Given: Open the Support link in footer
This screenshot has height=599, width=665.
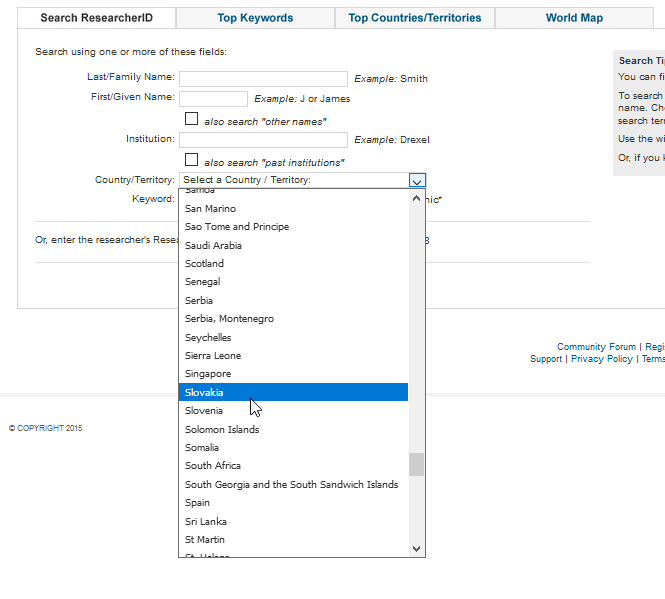Looking at the screenshot, I should pyautogui.click(x=546, y=359).
